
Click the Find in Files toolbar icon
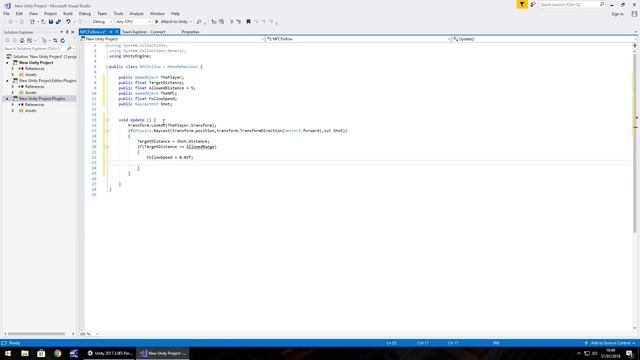point(199,22)
